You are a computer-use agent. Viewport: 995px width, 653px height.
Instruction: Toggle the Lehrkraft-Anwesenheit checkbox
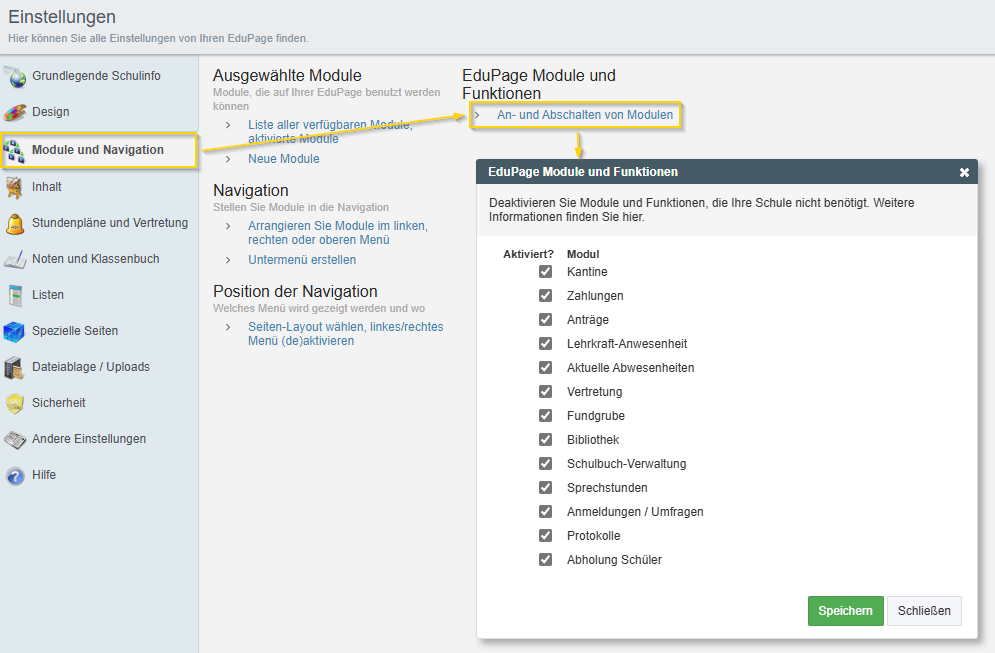point(545,344)
